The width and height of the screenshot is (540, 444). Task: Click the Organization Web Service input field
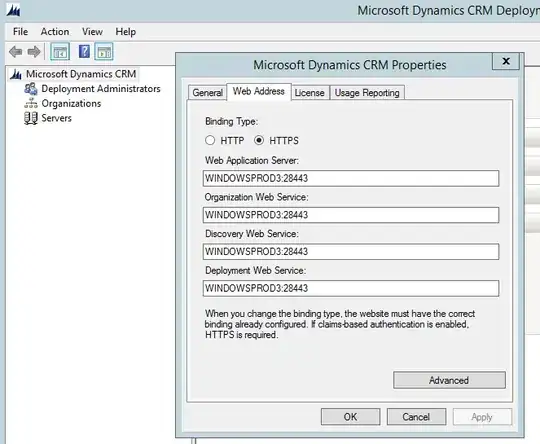coord(351,215)
